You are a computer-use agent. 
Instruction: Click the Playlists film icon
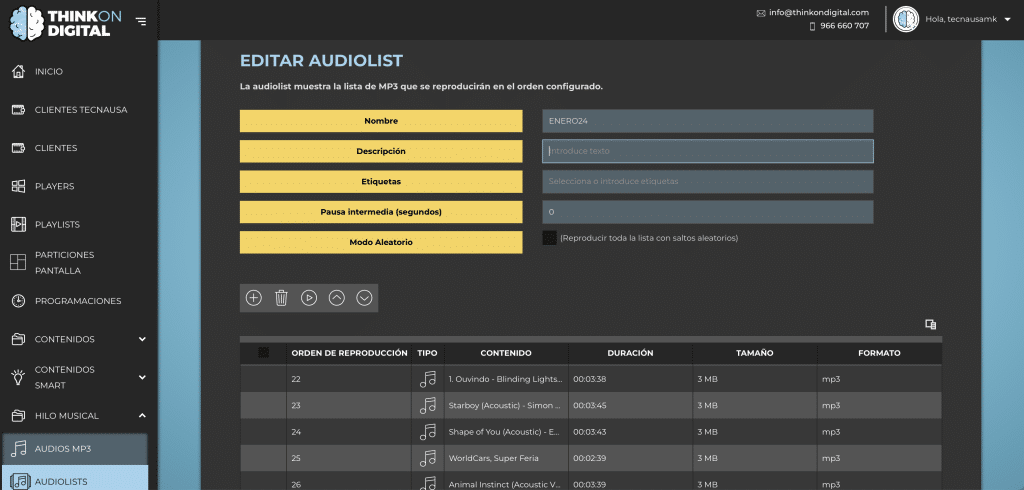[18, 224]
